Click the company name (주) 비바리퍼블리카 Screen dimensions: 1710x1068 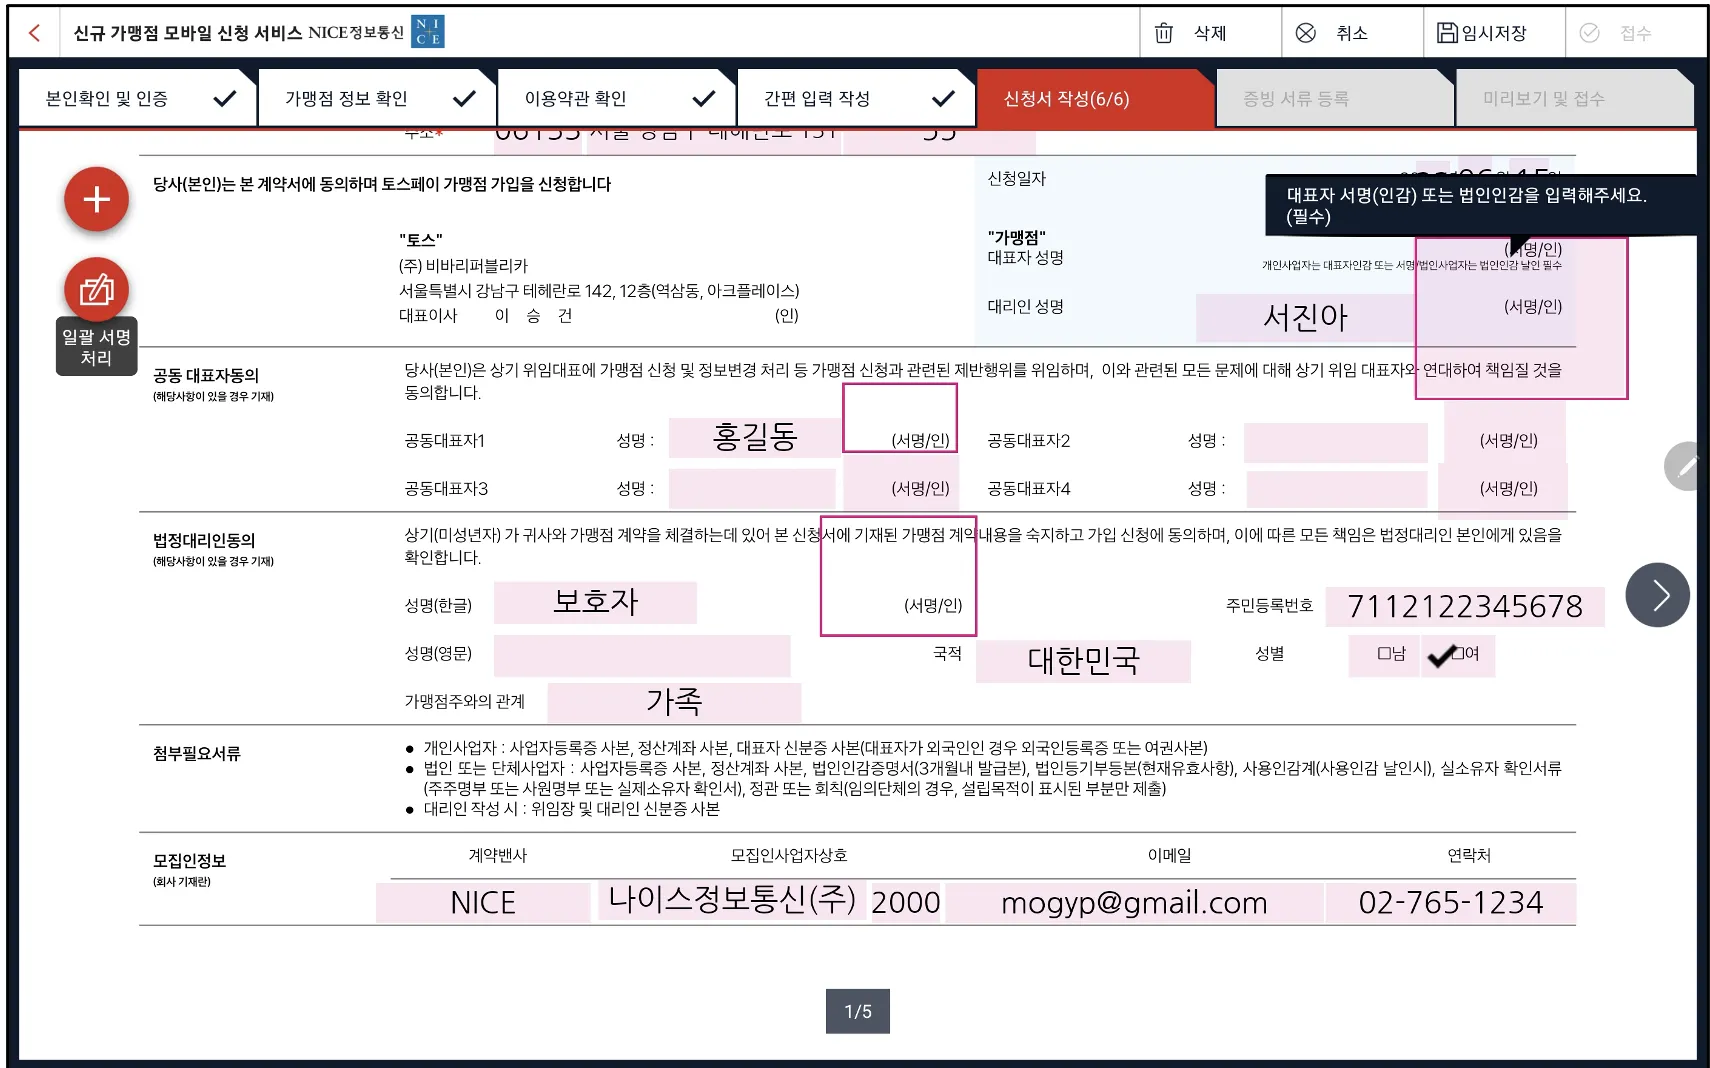[463, 266]
